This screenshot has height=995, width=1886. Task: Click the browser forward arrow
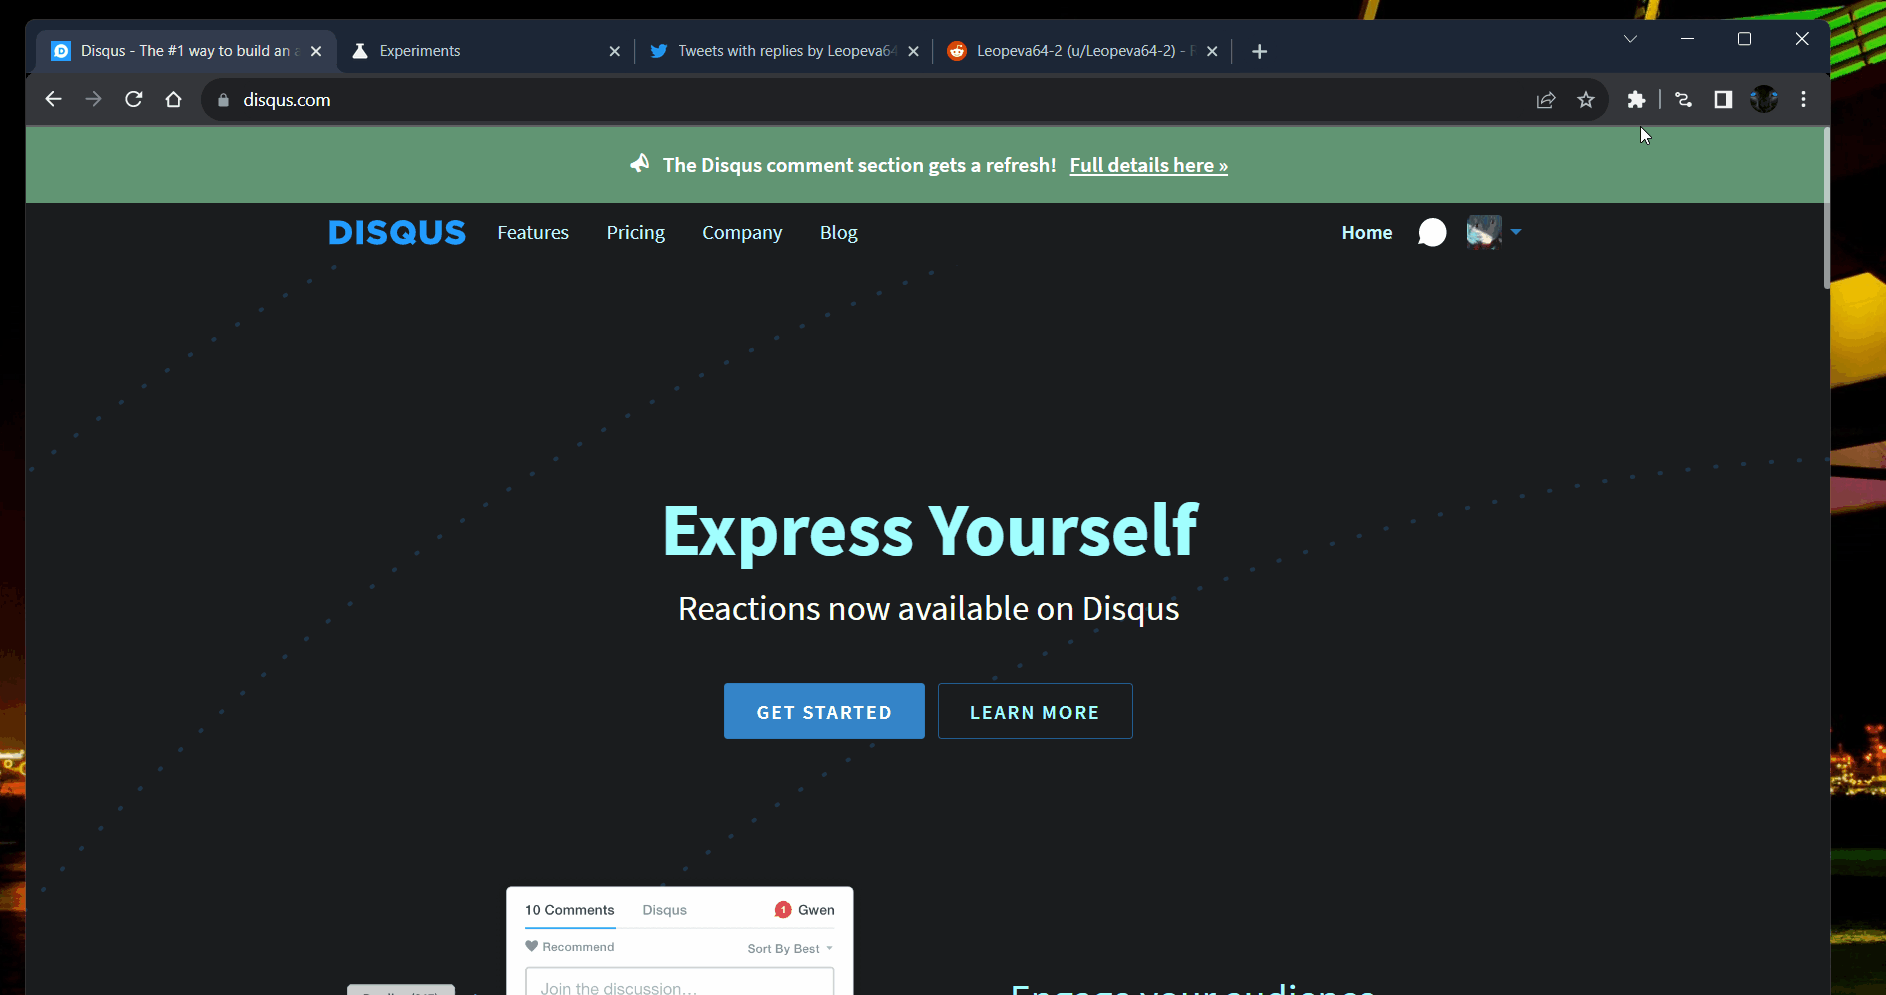pos(93,99)
